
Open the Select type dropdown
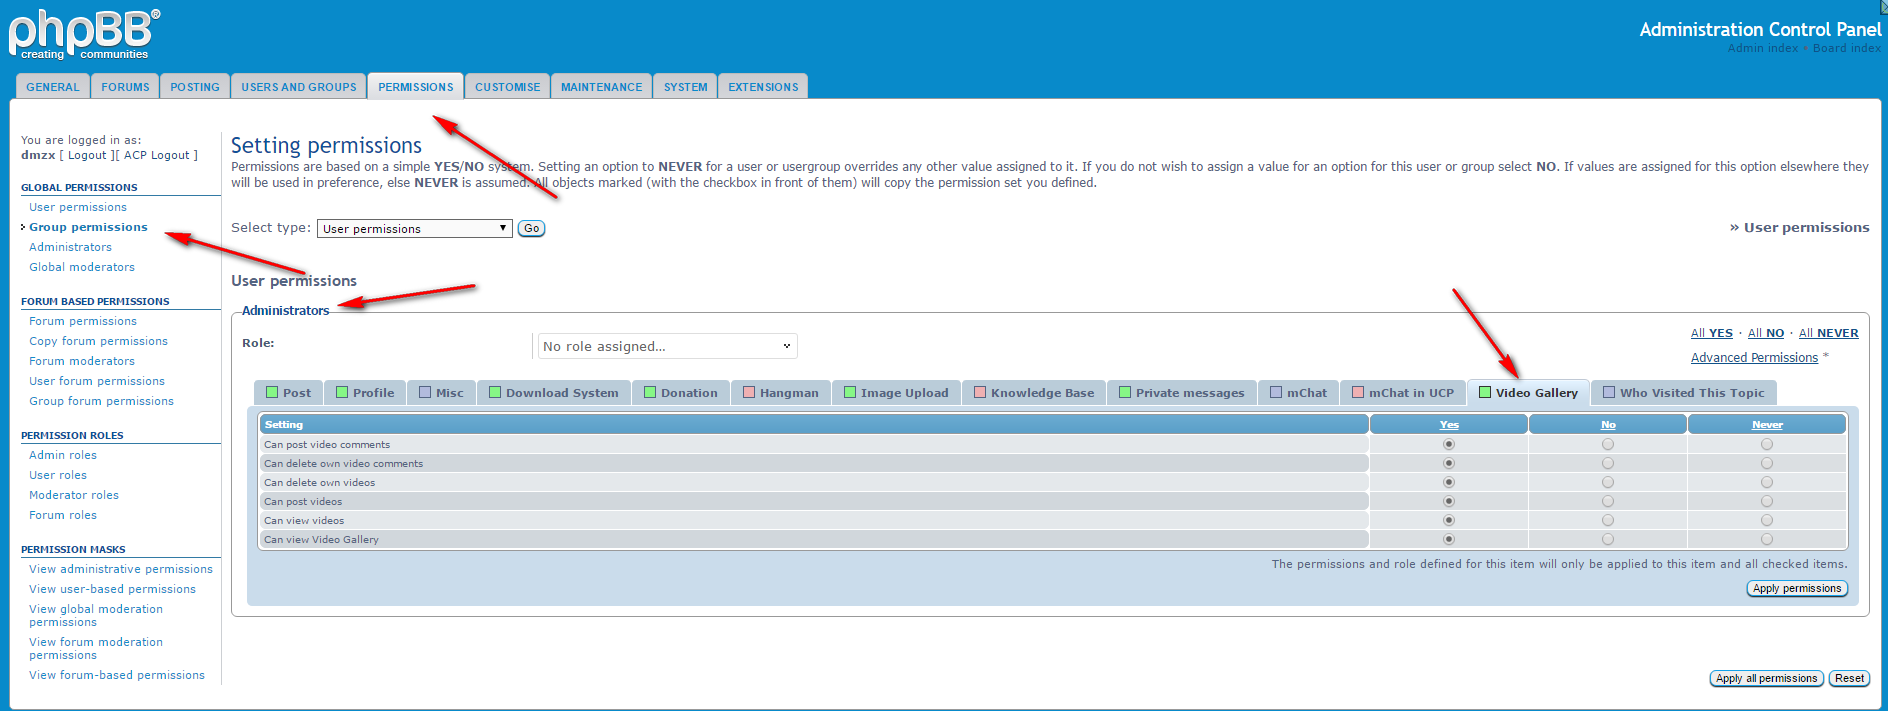pos(414,229)
